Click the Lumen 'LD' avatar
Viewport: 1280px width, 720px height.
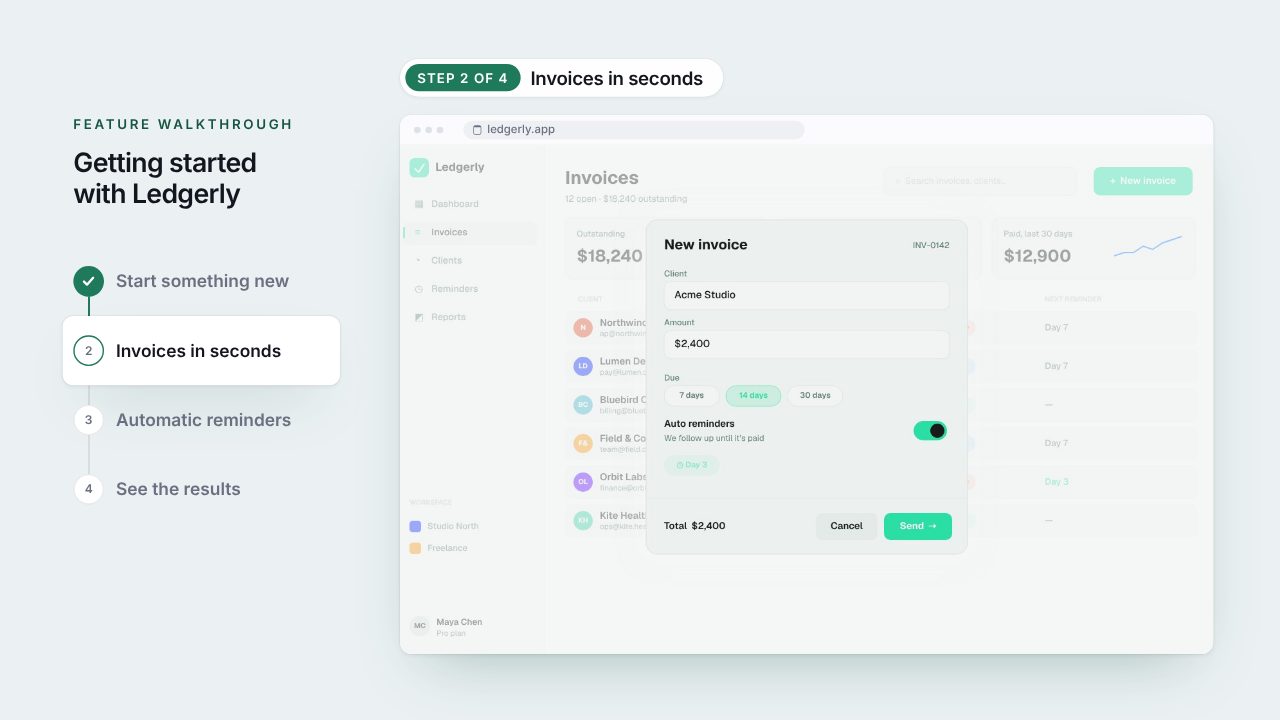583,366
